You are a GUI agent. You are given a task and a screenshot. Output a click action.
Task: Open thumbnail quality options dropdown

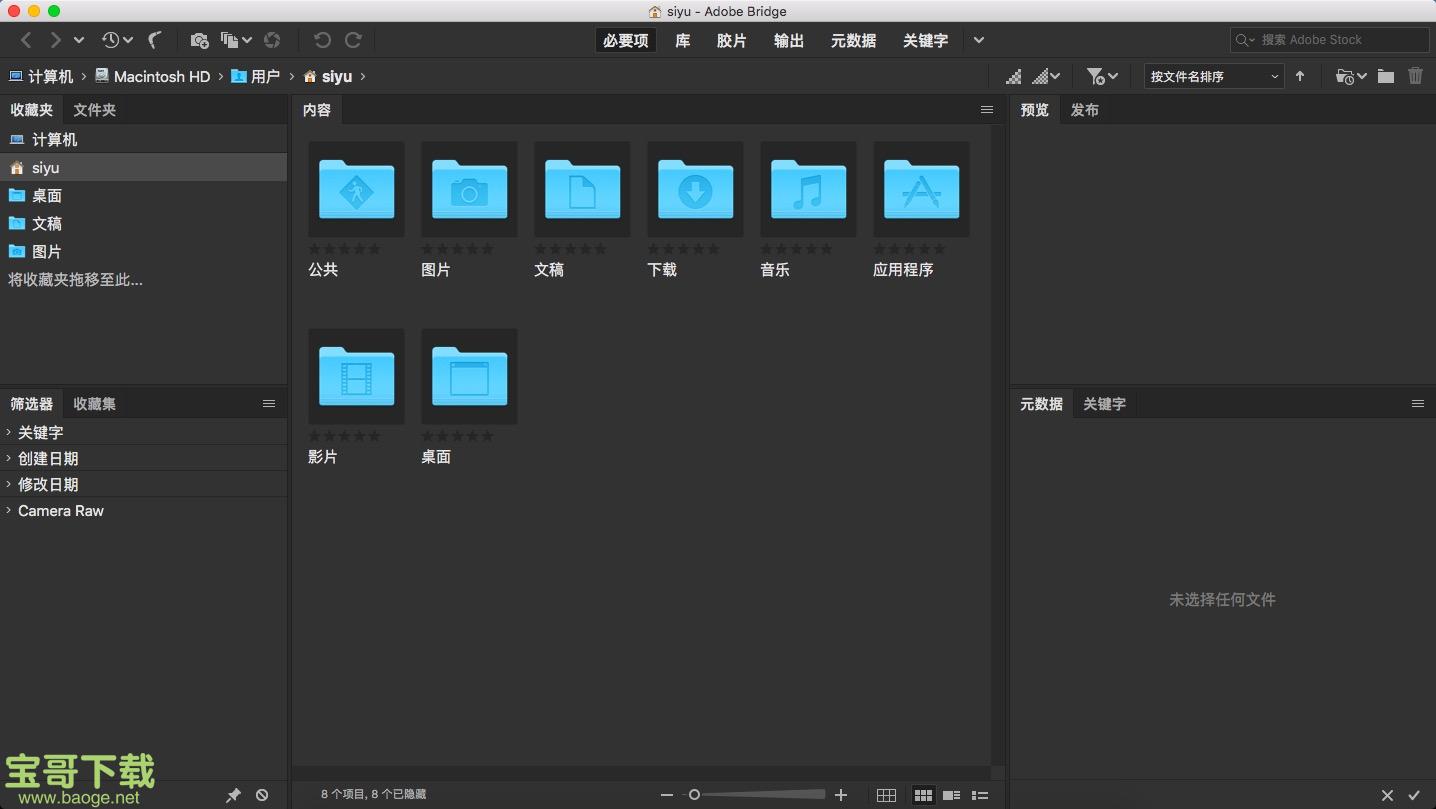pyautogui.click(x=1046, y=76)
